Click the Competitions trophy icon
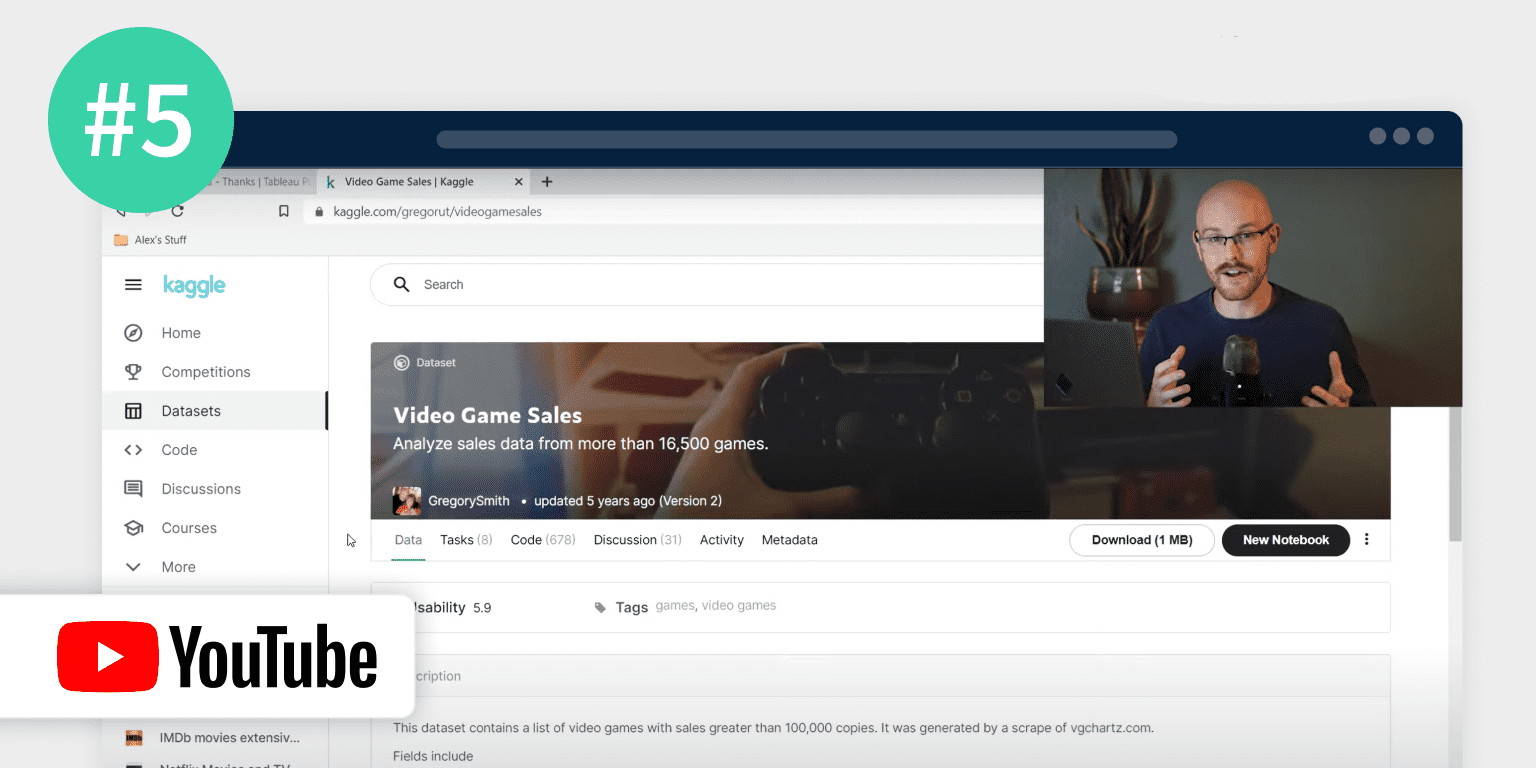 [x=133, y=372]
